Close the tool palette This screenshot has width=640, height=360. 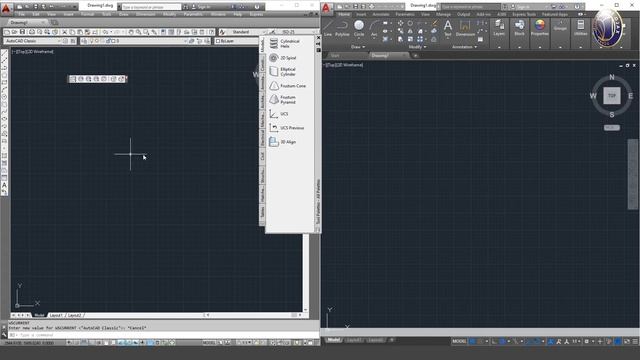(x=318, y=38)
